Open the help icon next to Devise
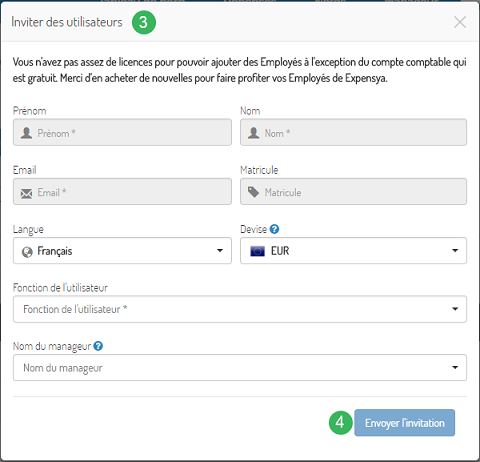 click(x=274, y=229)
